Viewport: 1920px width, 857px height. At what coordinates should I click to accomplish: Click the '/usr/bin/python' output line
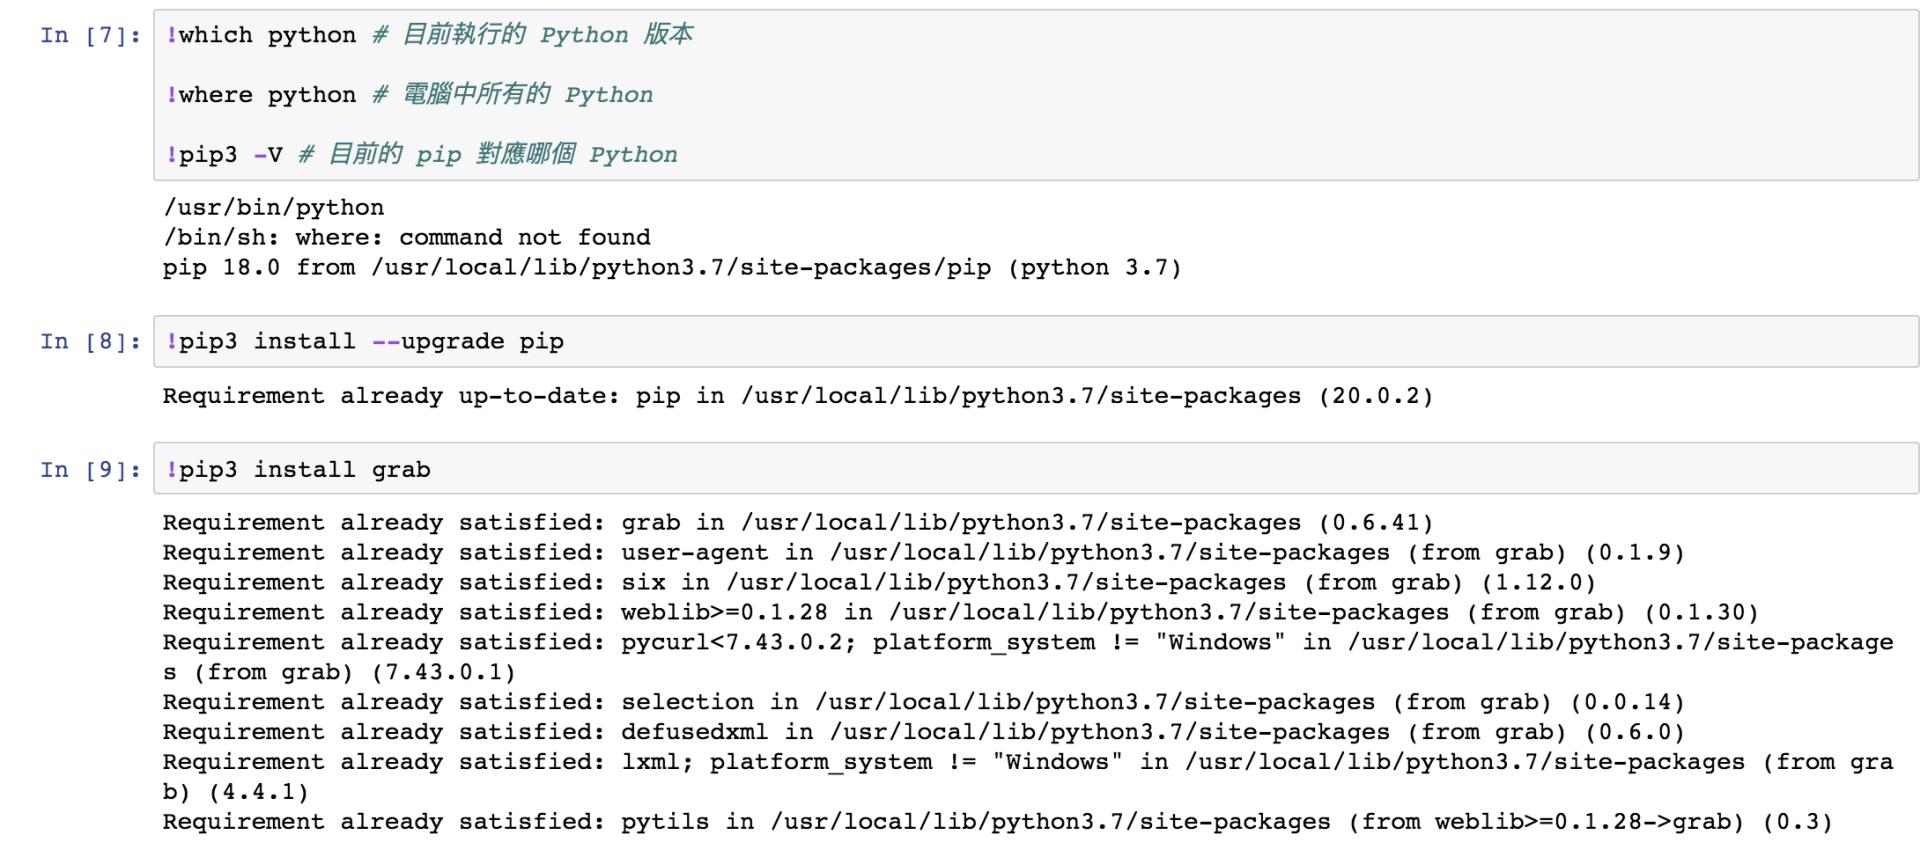pyautogui.click(x=273, y=208)
